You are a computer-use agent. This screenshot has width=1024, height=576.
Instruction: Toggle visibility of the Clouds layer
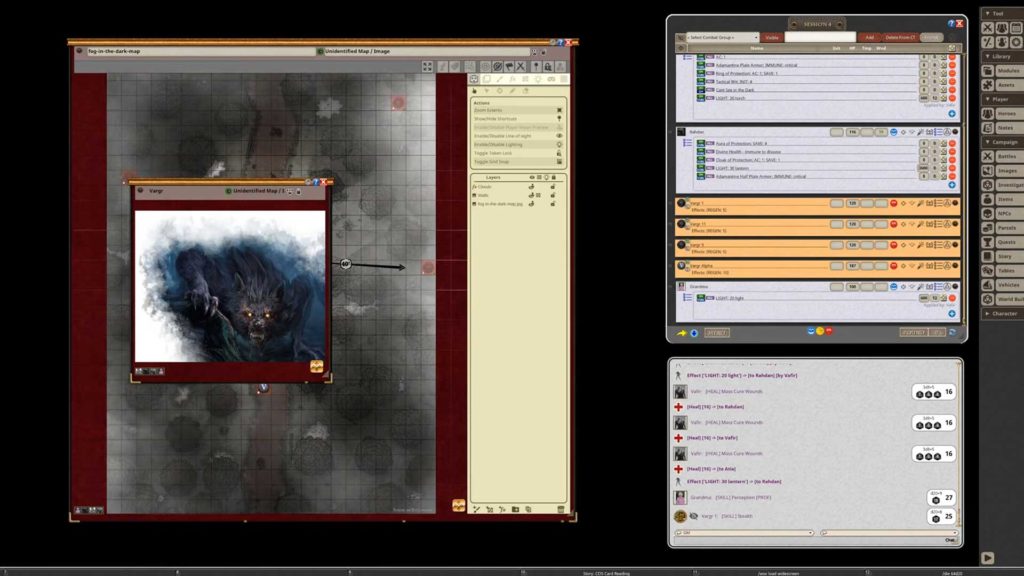click(532, 187)
